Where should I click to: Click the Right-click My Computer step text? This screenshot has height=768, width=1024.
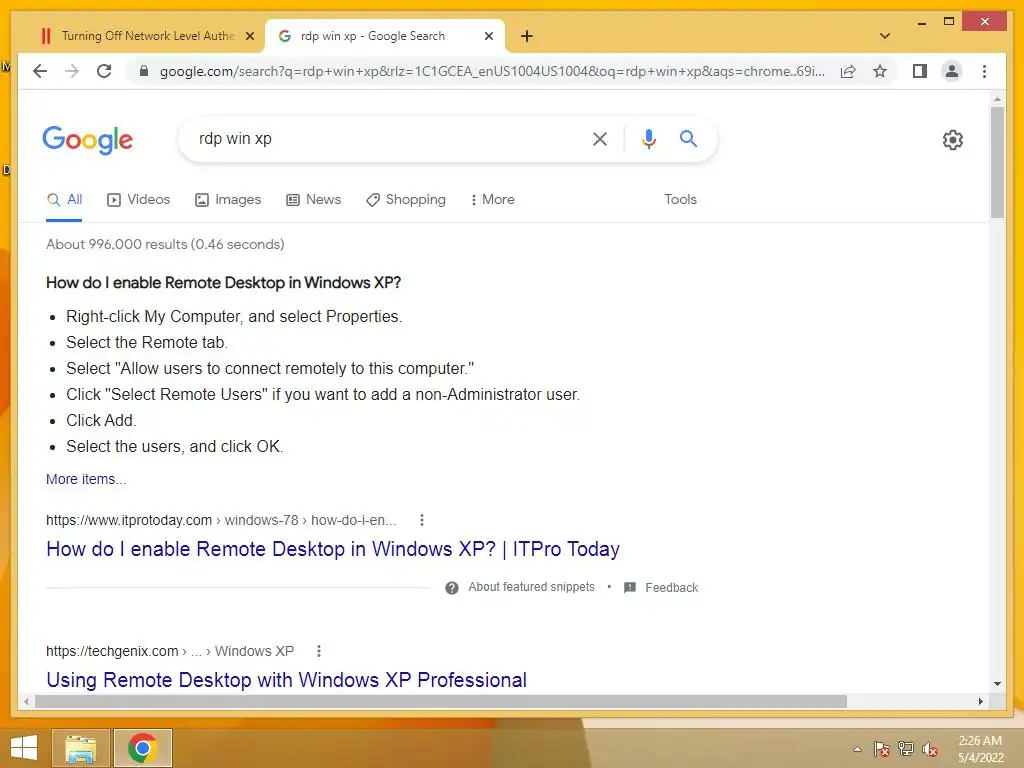point(234,316)
